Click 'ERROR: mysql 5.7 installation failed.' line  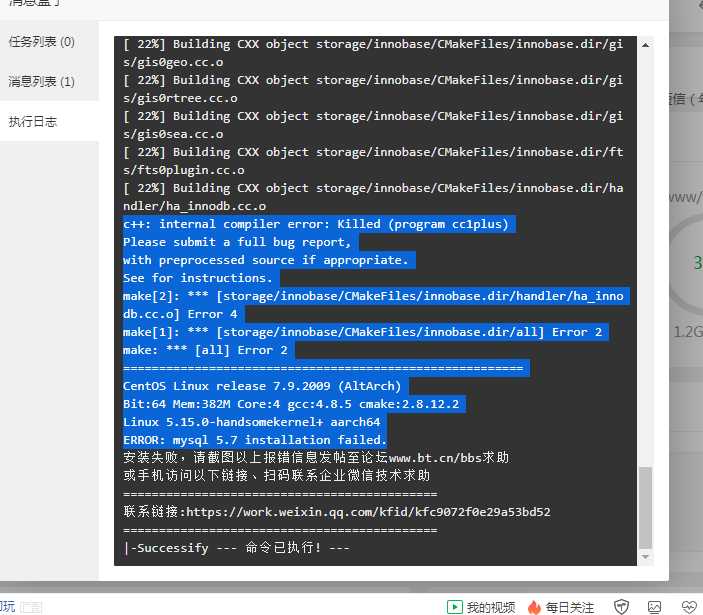(x=255, y=440)
